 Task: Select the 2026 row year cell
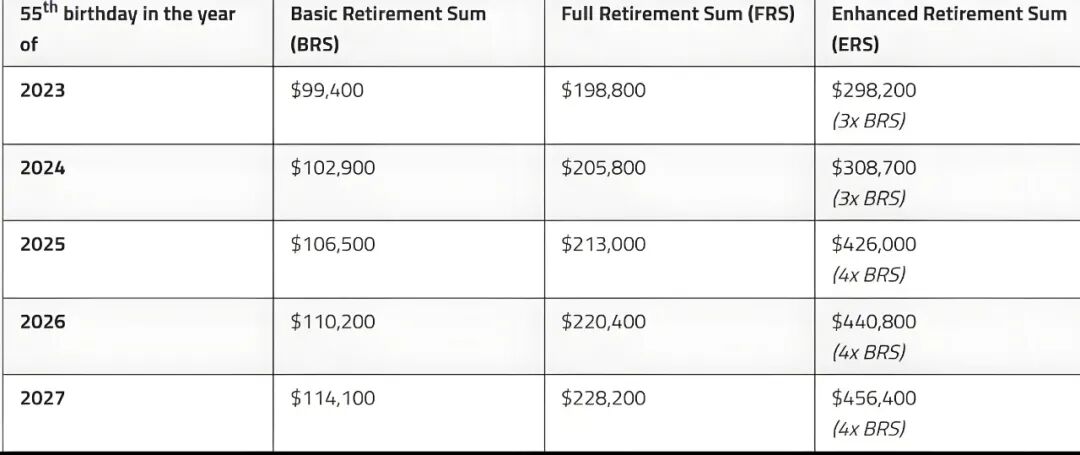tap(42, 322)
